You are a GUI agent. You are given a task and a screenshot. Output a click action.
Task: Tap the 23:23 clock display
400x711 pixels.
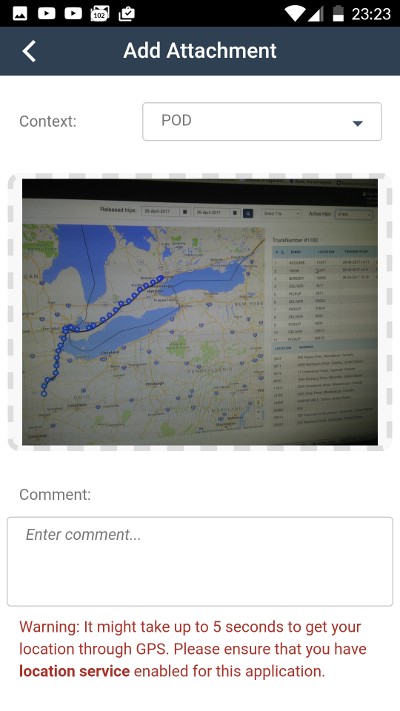[371, 14]
